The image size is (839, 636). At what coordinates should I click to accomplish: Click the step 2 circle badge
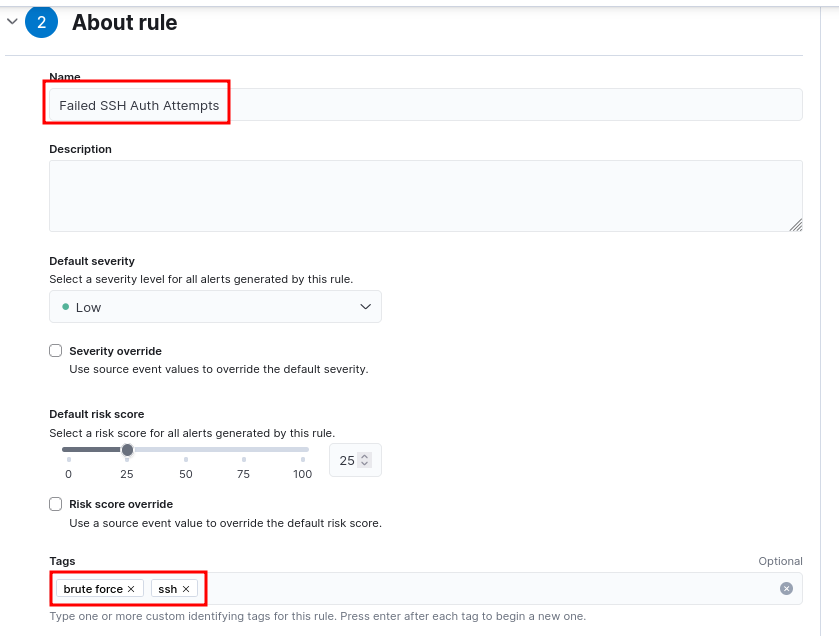(x=41, y=22)
